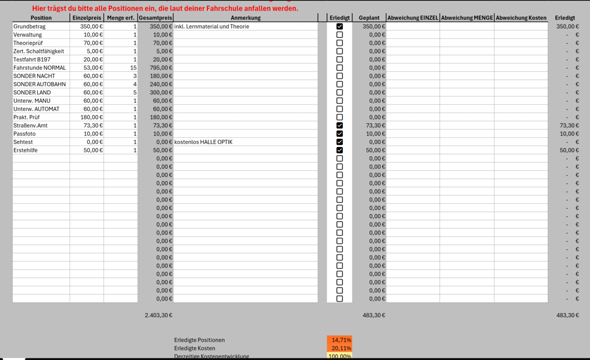Click the Anmerkung column header

point(245,18)
